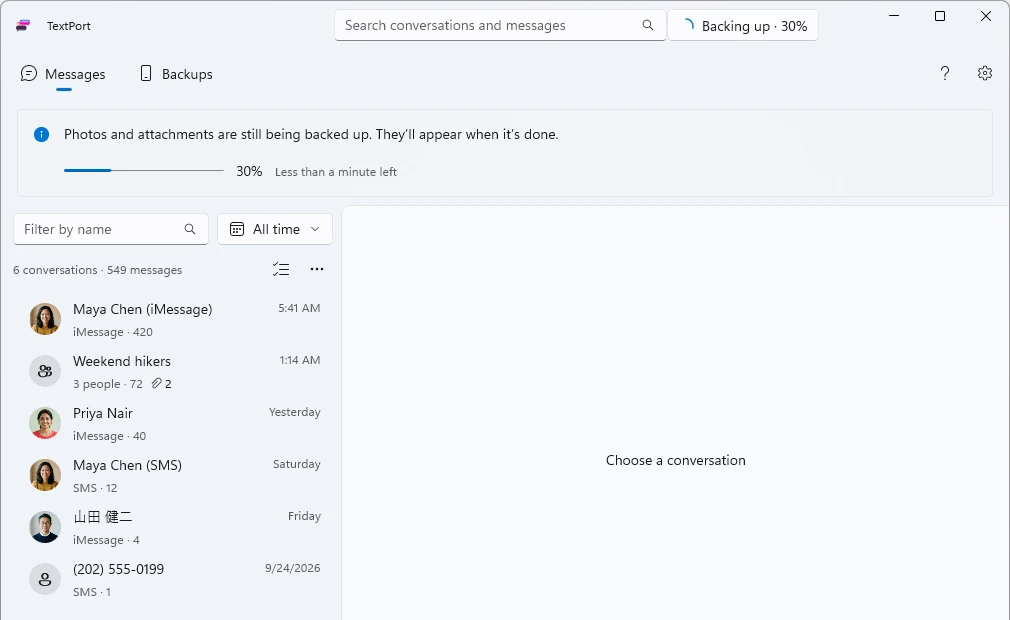The height and width of the screenshot is (620, 1010).
Task: Click the 山田 健二 avatar photo
Action: pos(45,527)
